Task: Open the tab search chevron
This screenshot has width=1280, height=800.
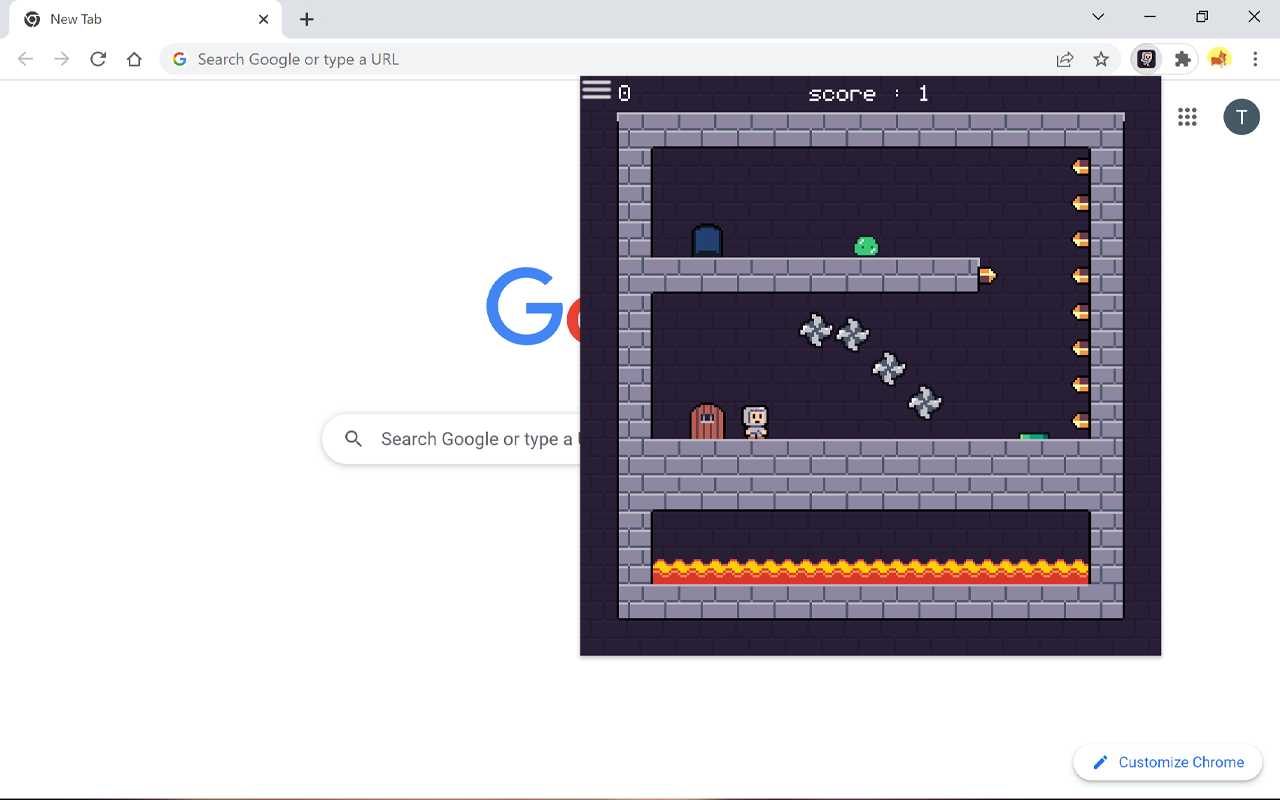Action: (1098, 17)
